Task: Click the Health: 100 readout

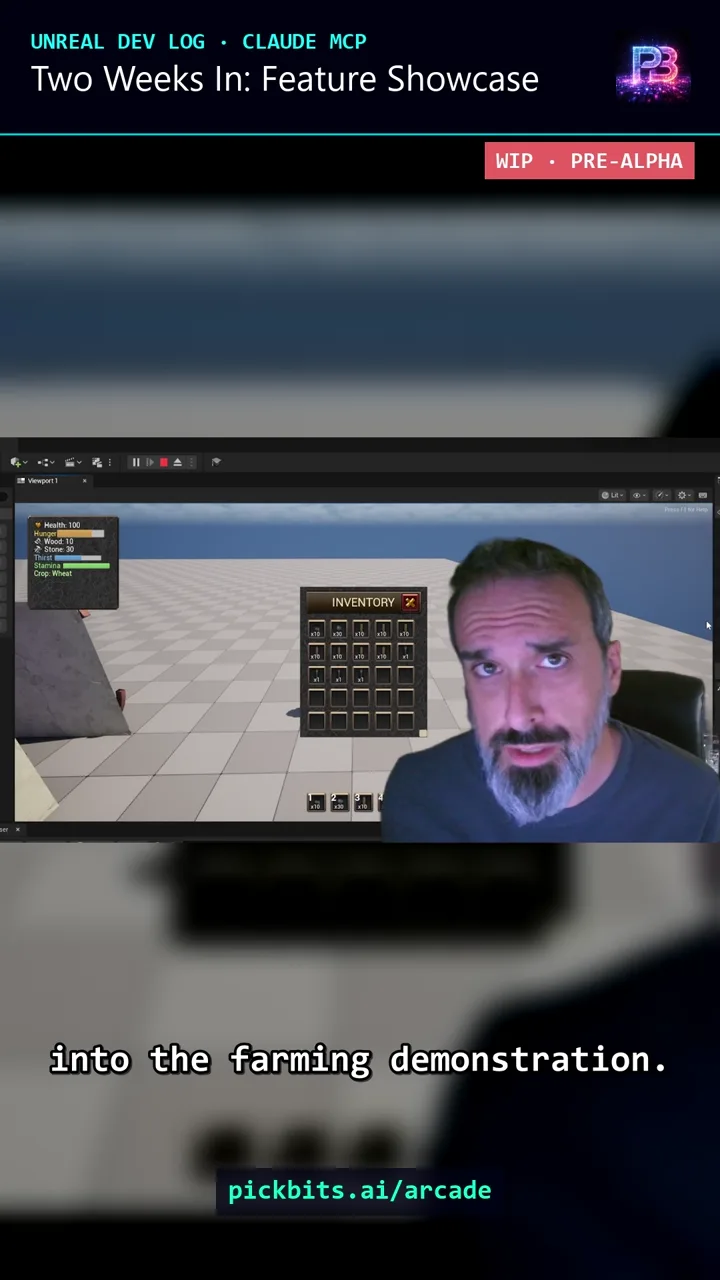Action: click(57, 525)
